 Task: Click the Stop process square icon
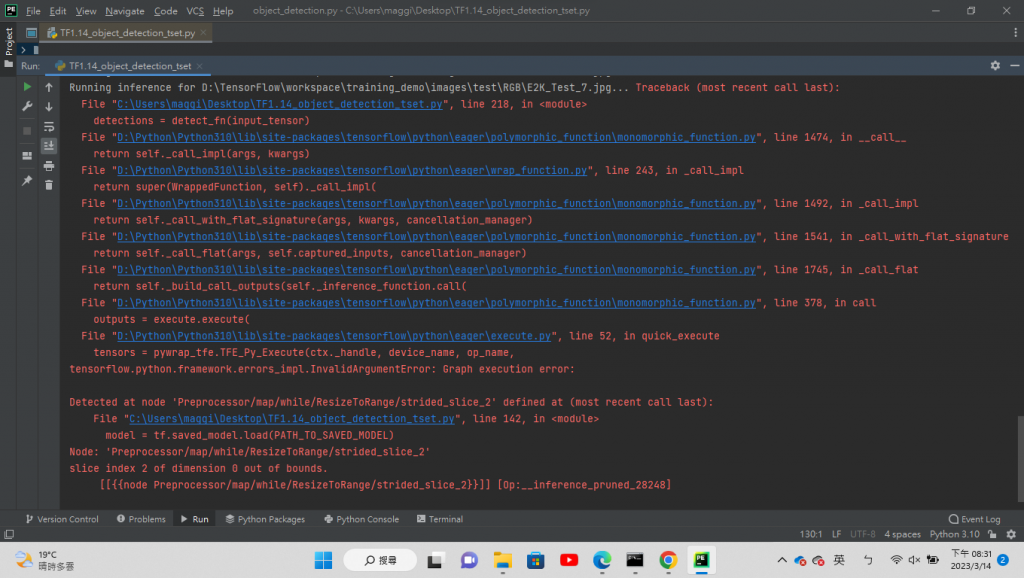(27, 131)
